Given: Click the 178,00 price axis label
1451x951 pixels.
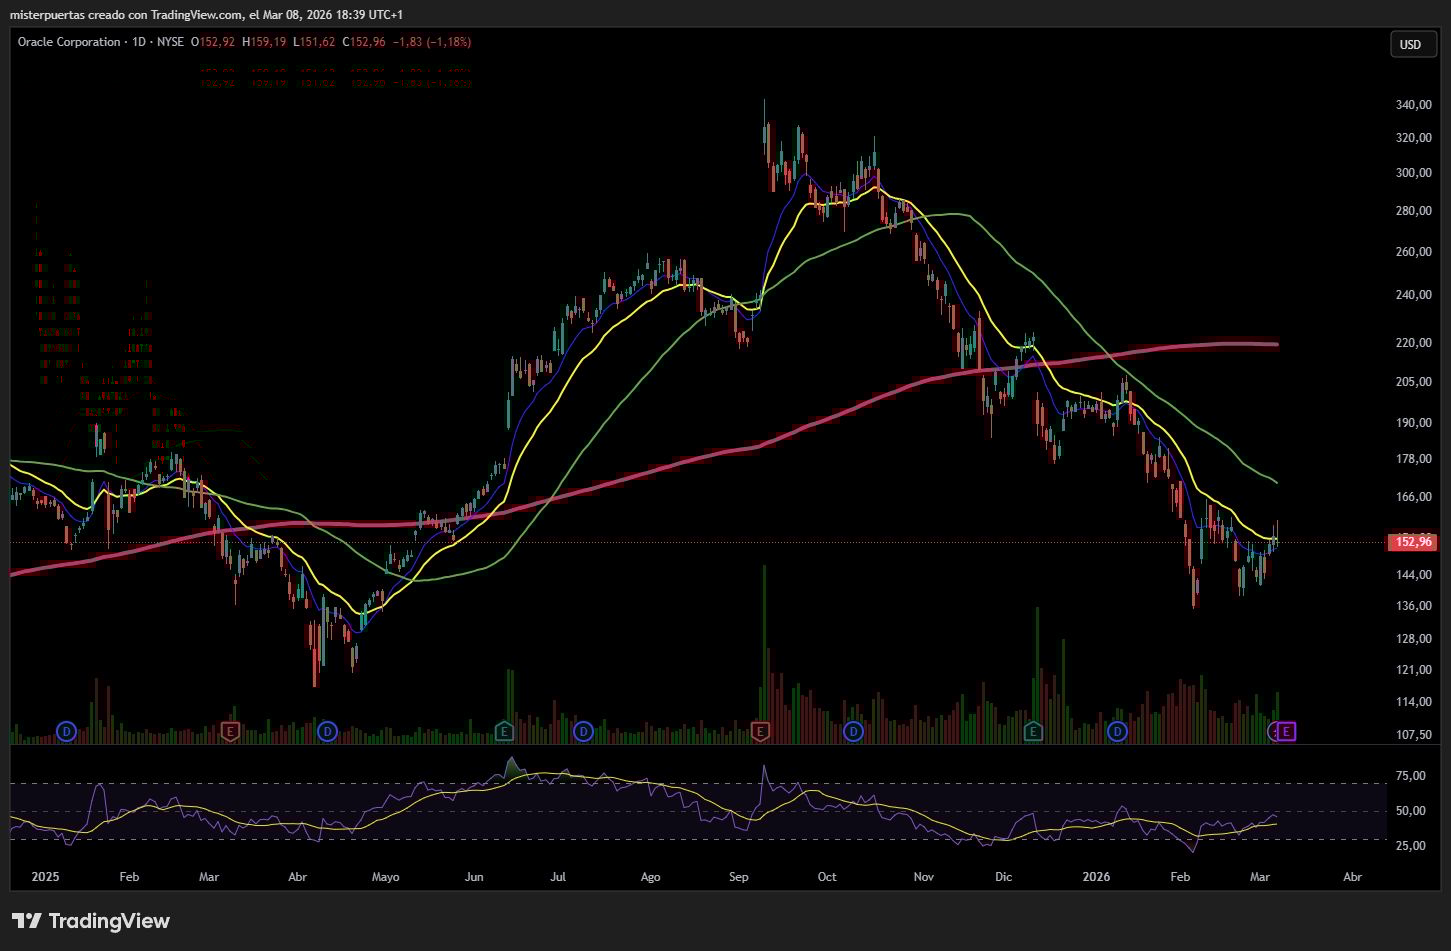Looking at the screenshot, I should point(1413,459).
